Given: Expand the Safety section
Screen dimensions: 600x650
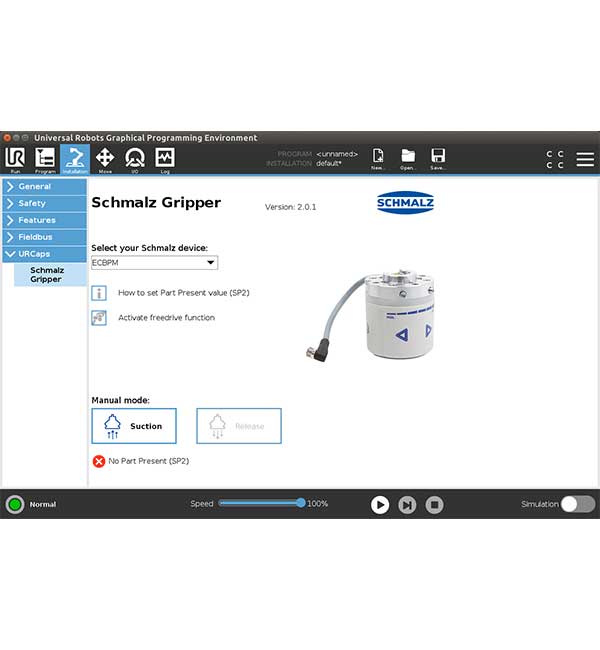Looking at the screenshot, I should click(44, 204).
